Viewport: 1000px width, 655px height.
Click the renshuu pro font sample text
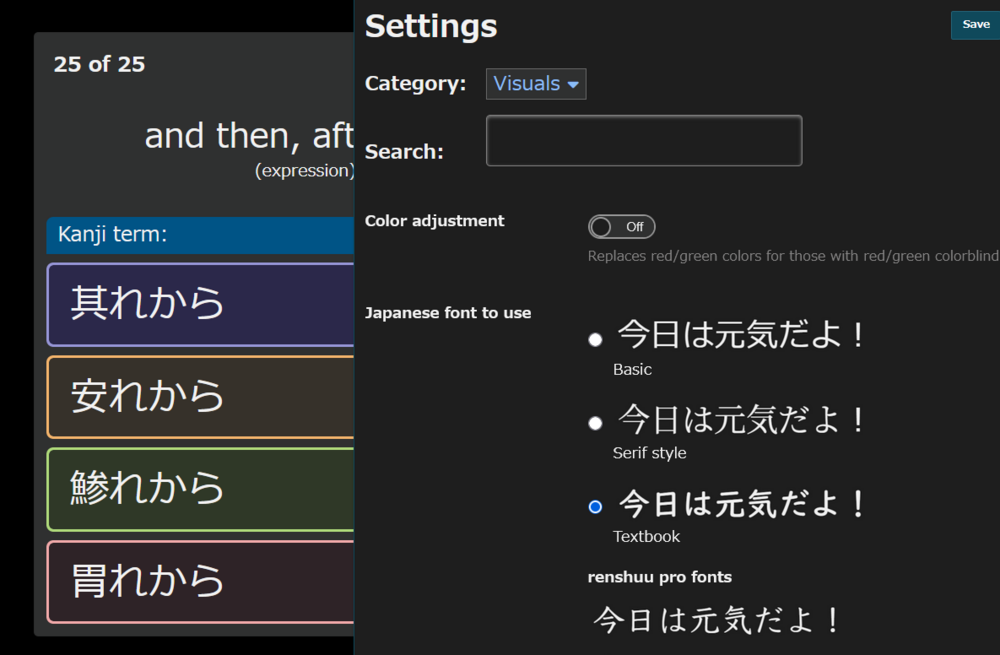click(718, 621)
